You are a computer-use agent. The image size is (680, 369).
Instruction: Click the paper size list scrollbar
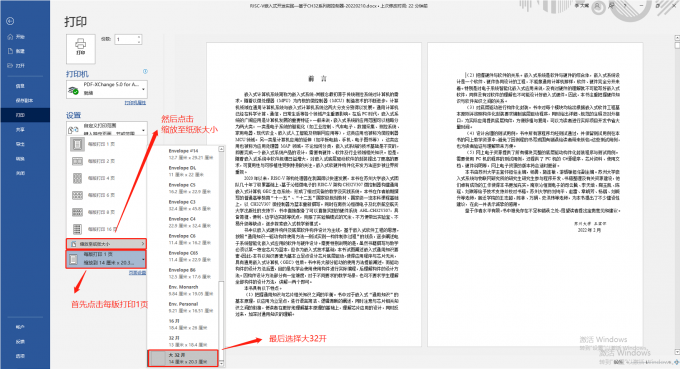click(x=221, y=256)
